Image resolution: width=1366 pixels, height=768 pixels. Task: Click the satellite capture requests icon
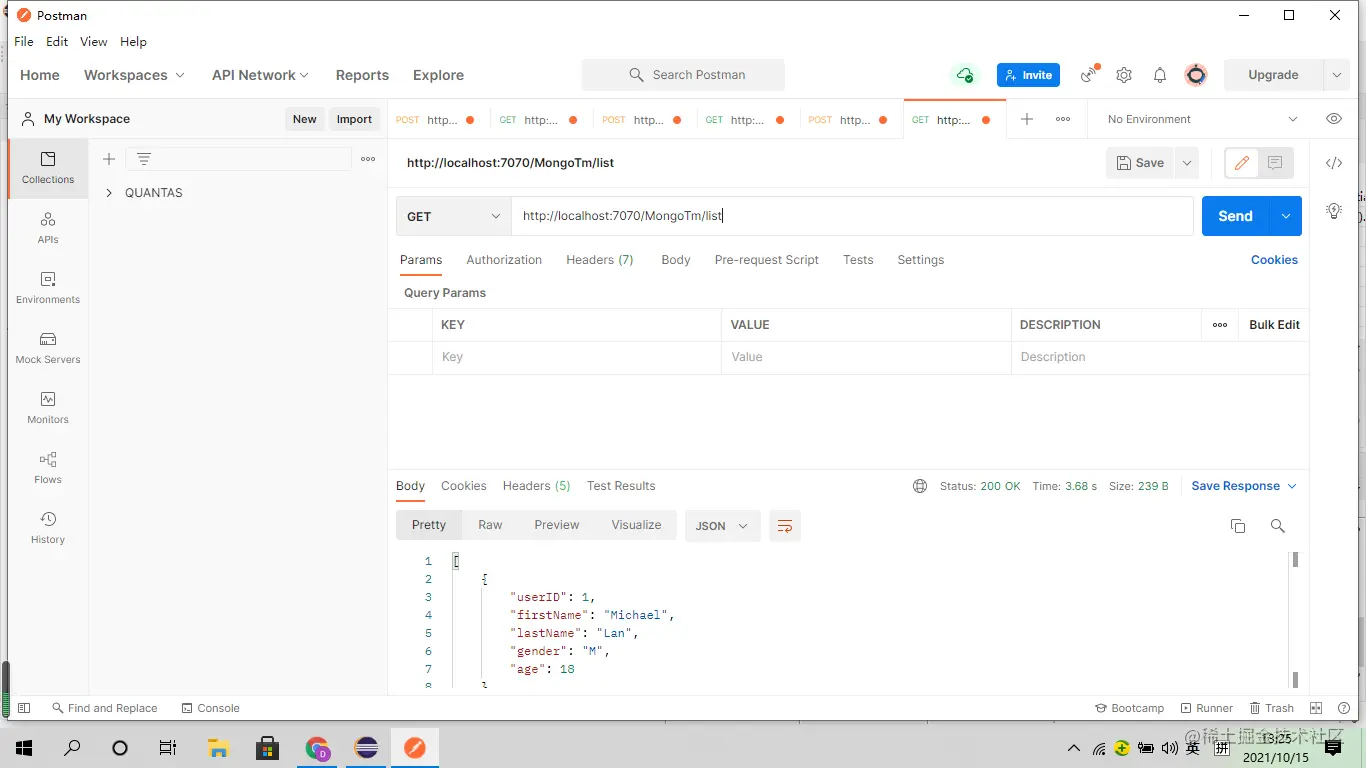pyautogui.click(x=1089, y=75)
